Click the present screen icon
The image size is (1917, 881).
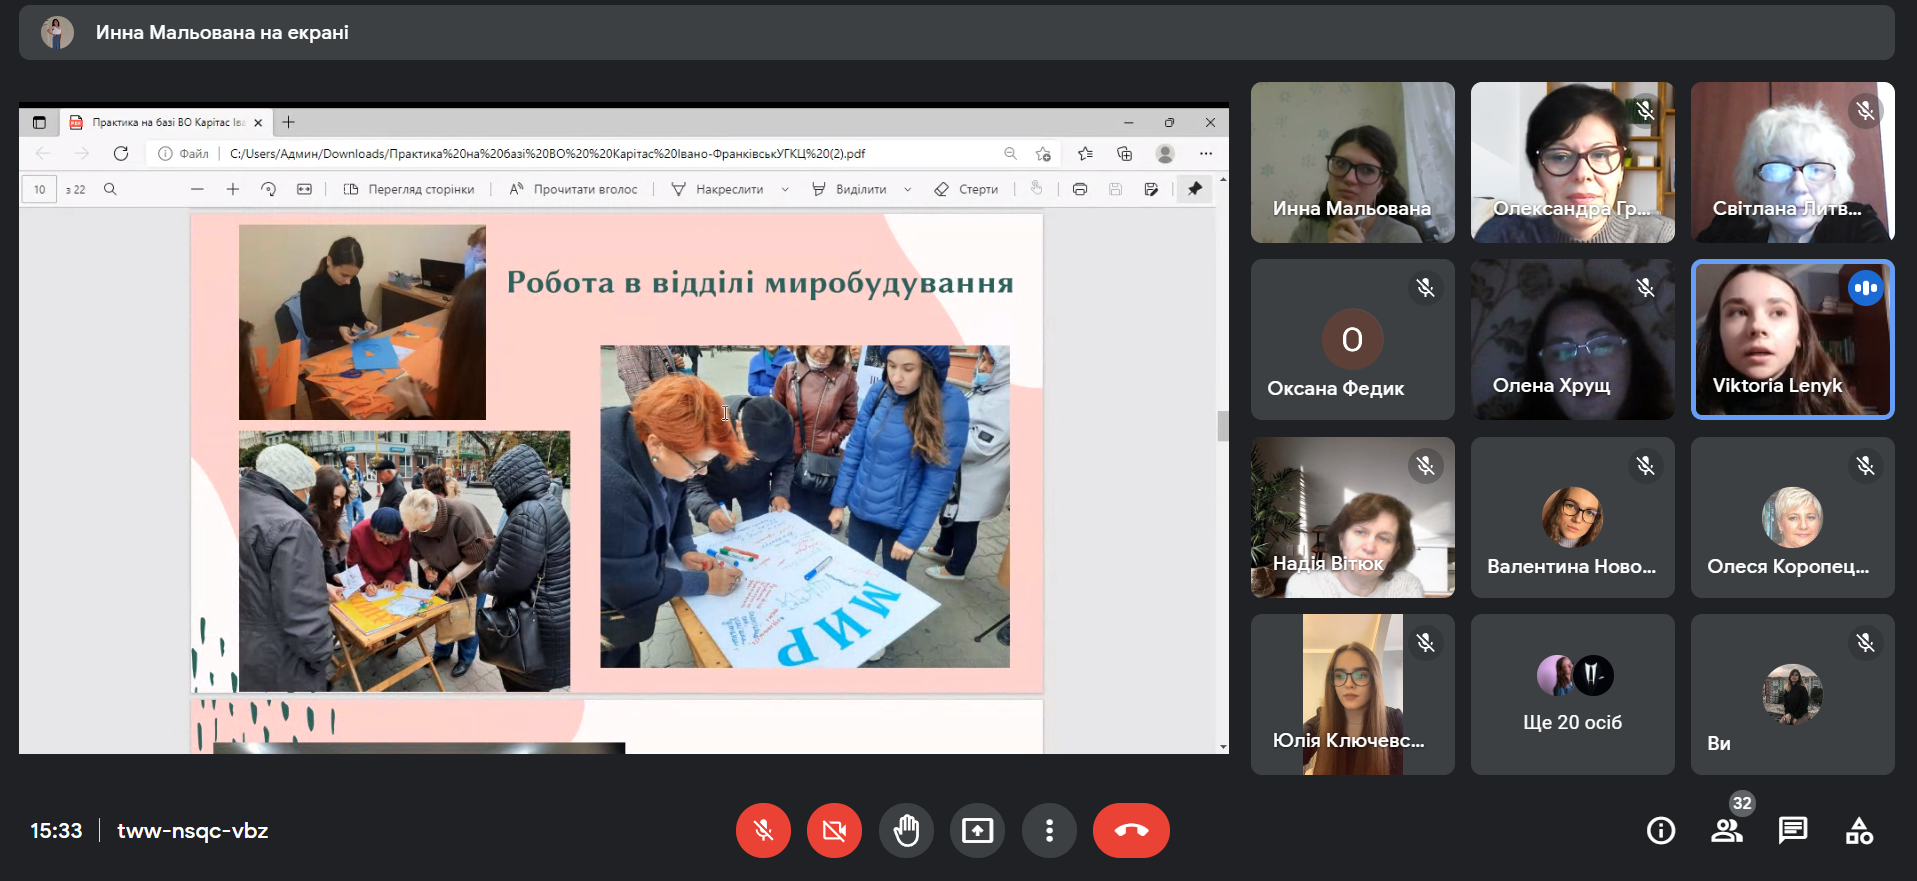pos(977,830)
